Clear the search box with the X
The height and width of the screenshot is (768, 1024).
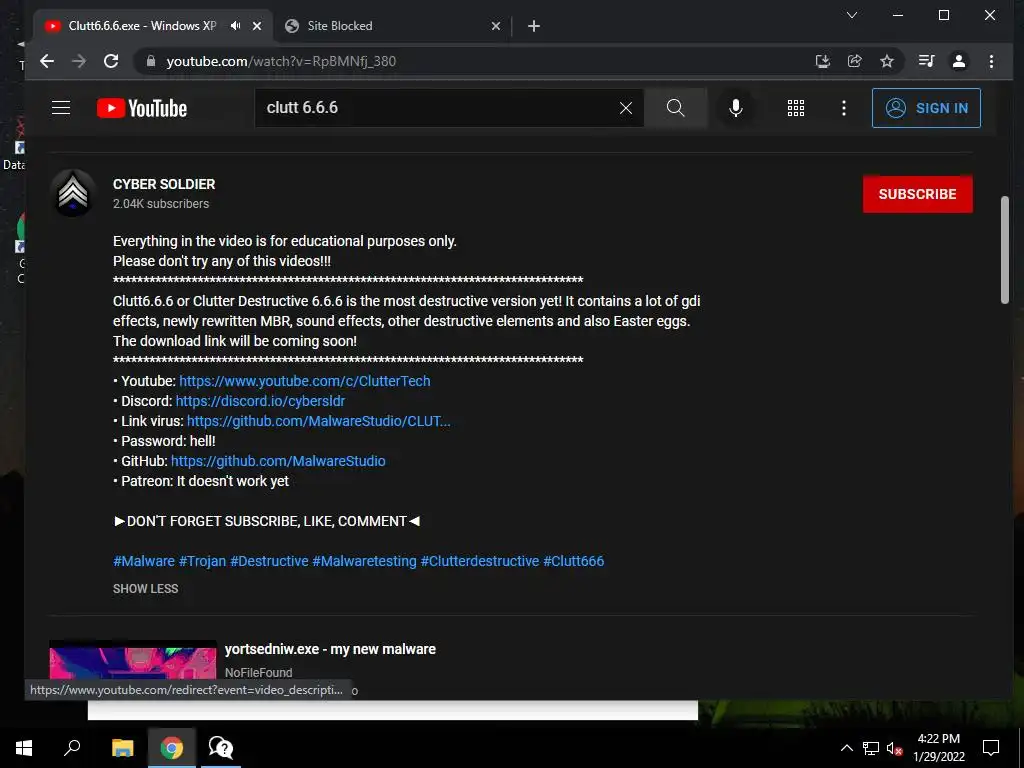point(626,108)
